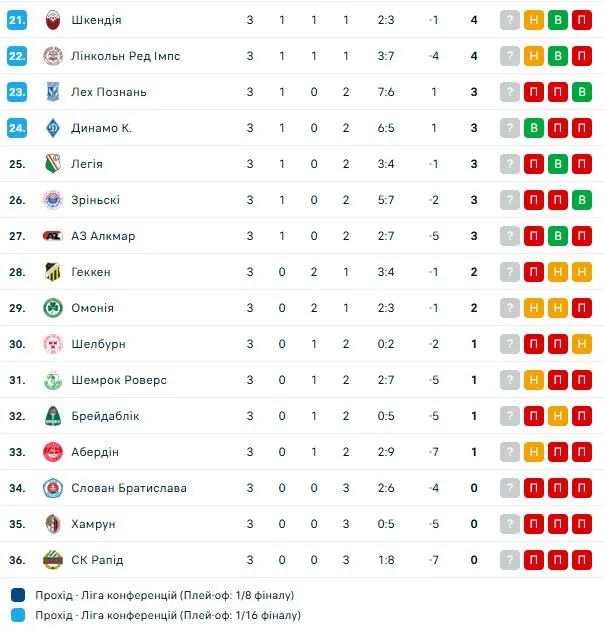The width and height of the screenshot is (605, 631).
Task: Click the green В badge in Лех Познань row
Action: click(x=582, y=92)
